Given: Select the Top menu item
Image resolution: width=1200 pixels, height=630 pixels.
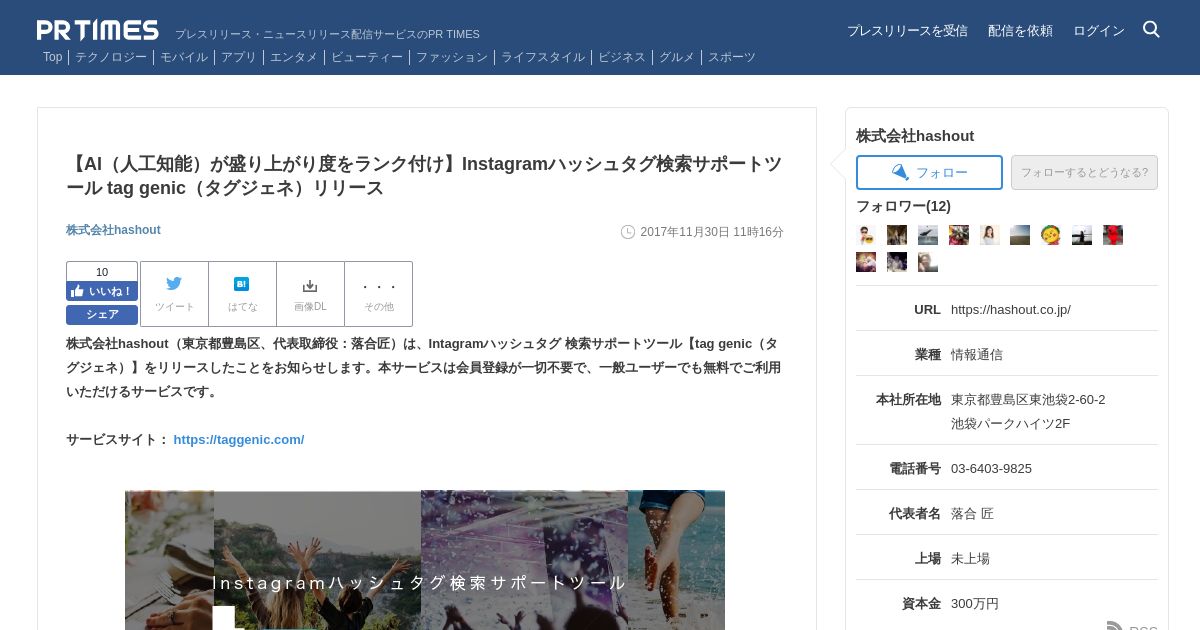Looking at the screenshot, I should pos(52,57).
